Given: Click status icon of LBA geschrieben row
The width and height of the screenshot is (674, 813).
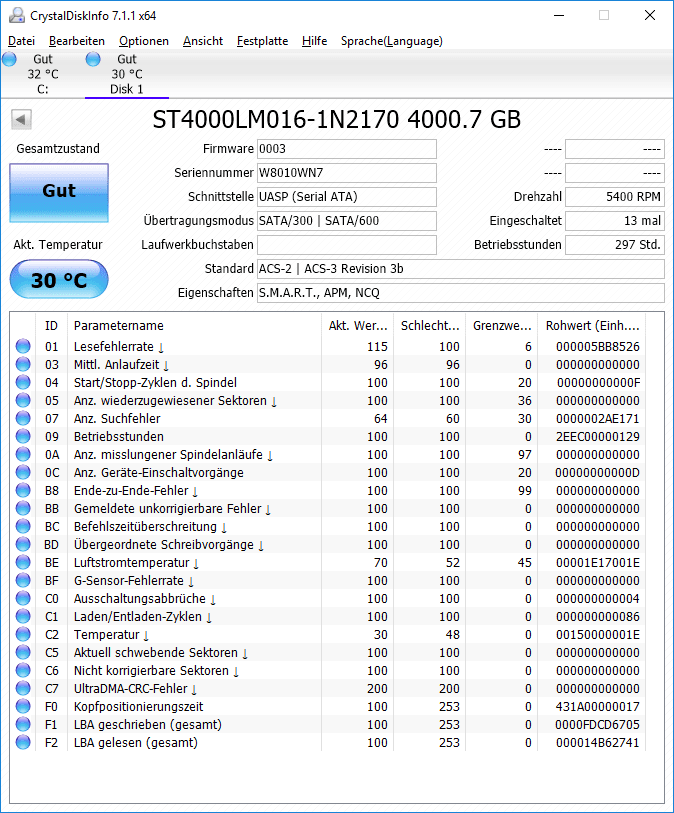Looking at the screenshot, I should pyautogui.click(x=23, y=724).
